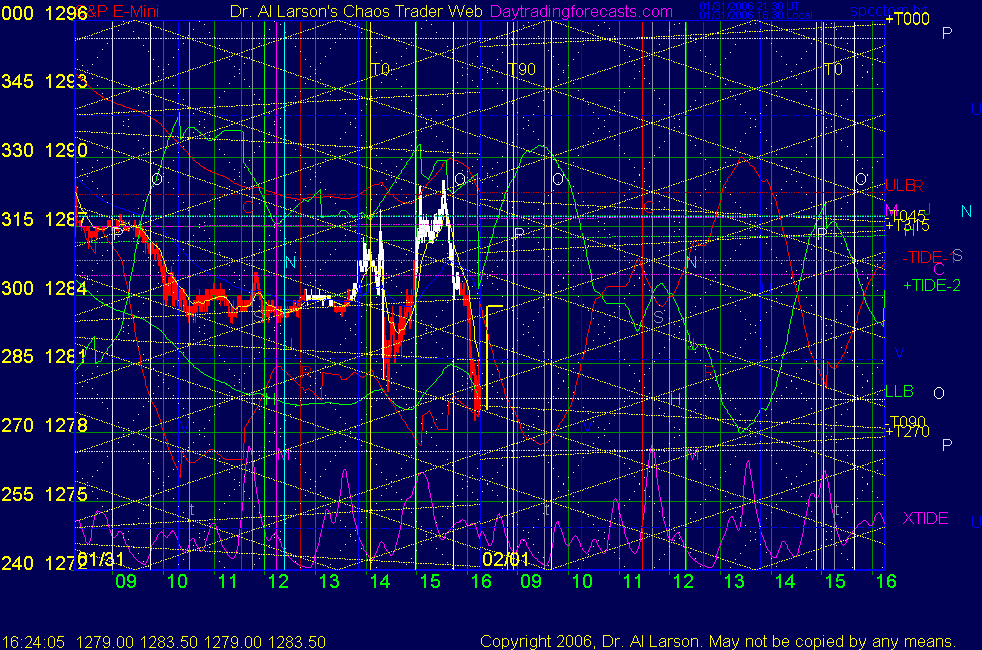
Task: Click the magenta C letter below -TIDE-1
Action: (938, 270)
